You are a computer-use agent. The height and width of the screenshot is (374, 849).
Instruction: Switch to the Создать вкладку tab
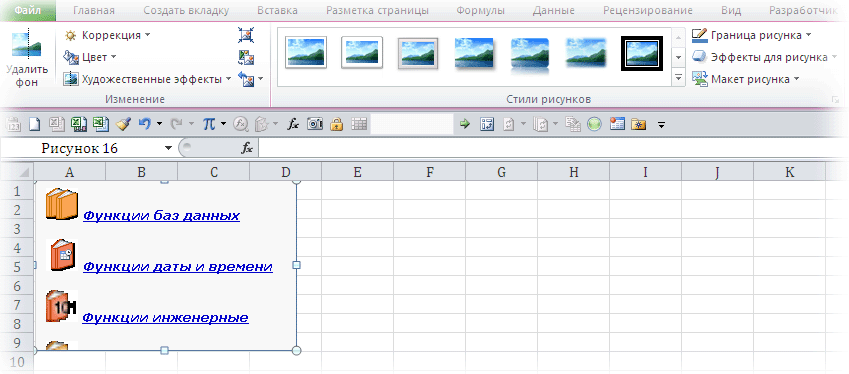pyautogui.click(x=186, y=10)
